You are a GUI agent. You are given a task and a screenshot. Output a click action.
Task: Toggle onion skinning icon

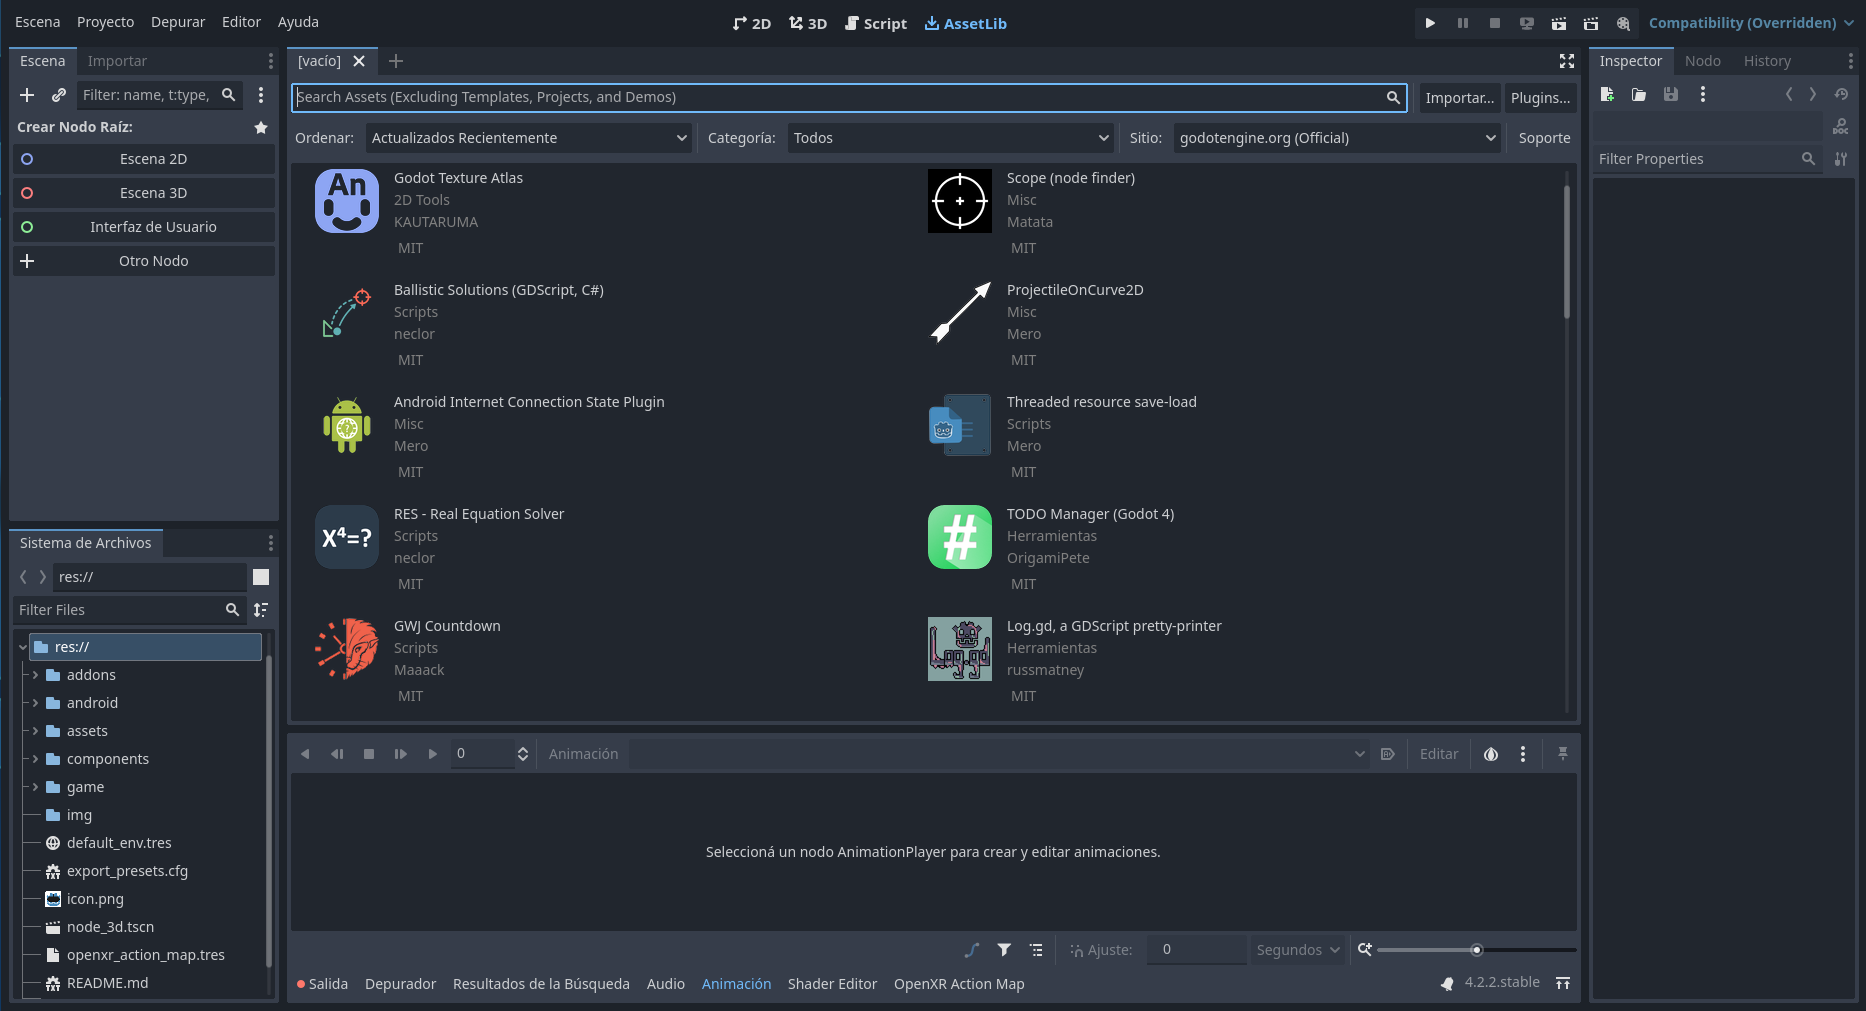(x=1491, y=754)
